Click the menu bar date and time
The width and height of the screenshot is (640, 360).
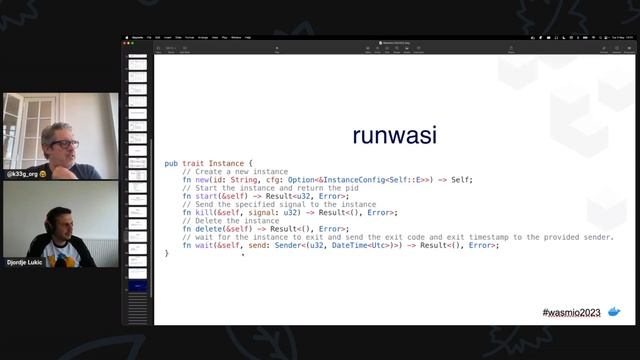point(621,38)
